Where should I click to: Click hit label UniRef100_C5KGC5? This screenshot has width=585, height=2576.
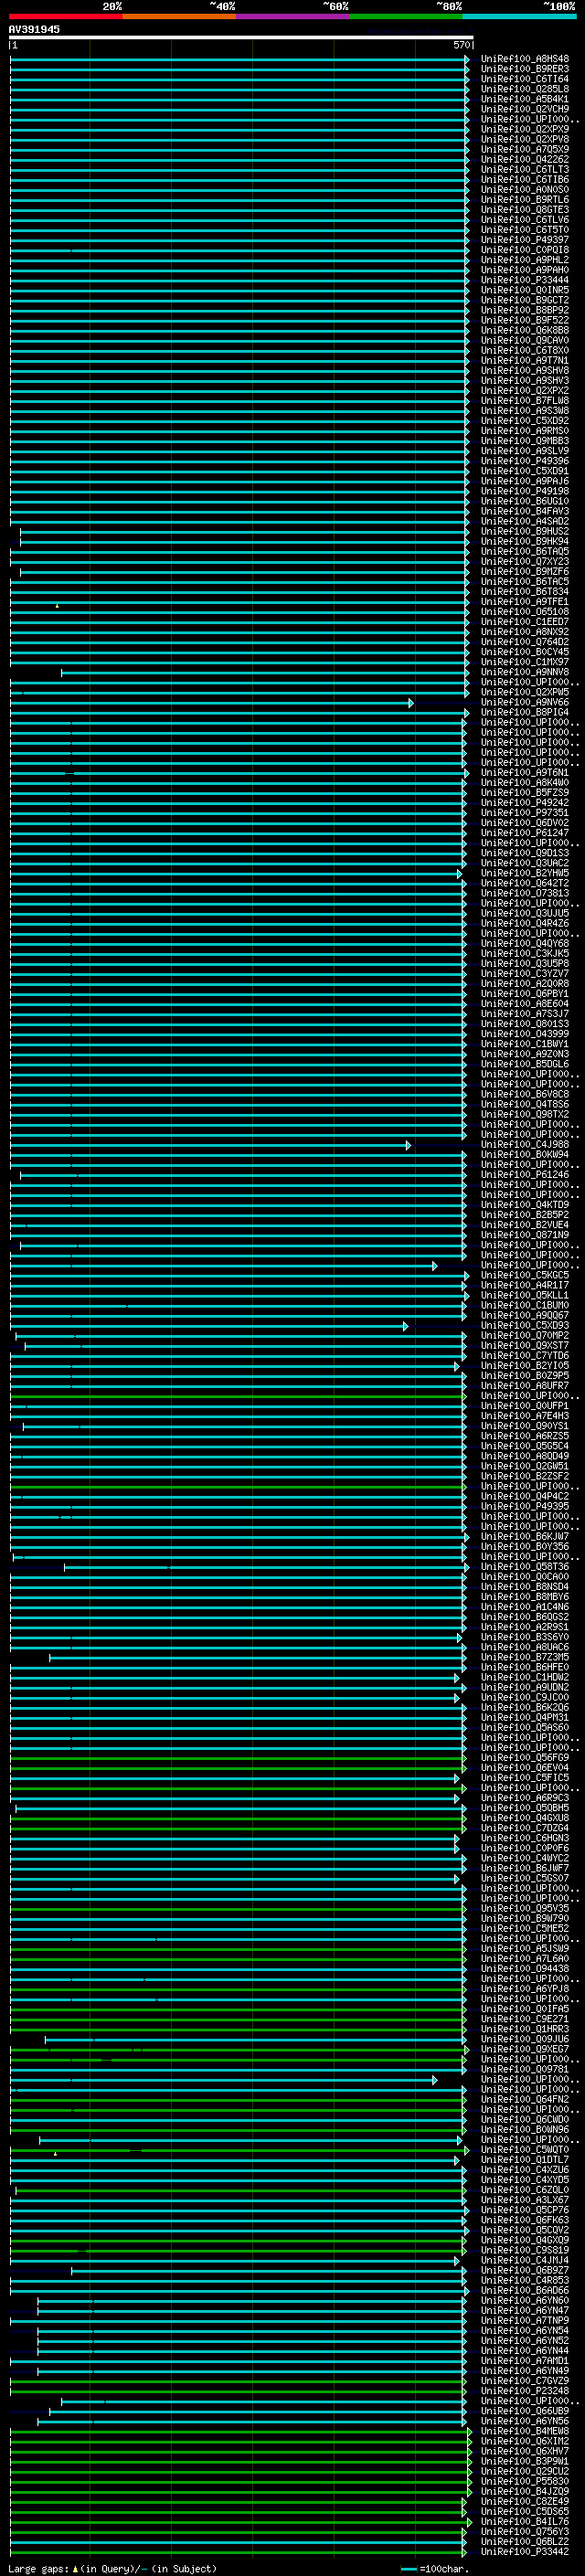(524, 1275)
